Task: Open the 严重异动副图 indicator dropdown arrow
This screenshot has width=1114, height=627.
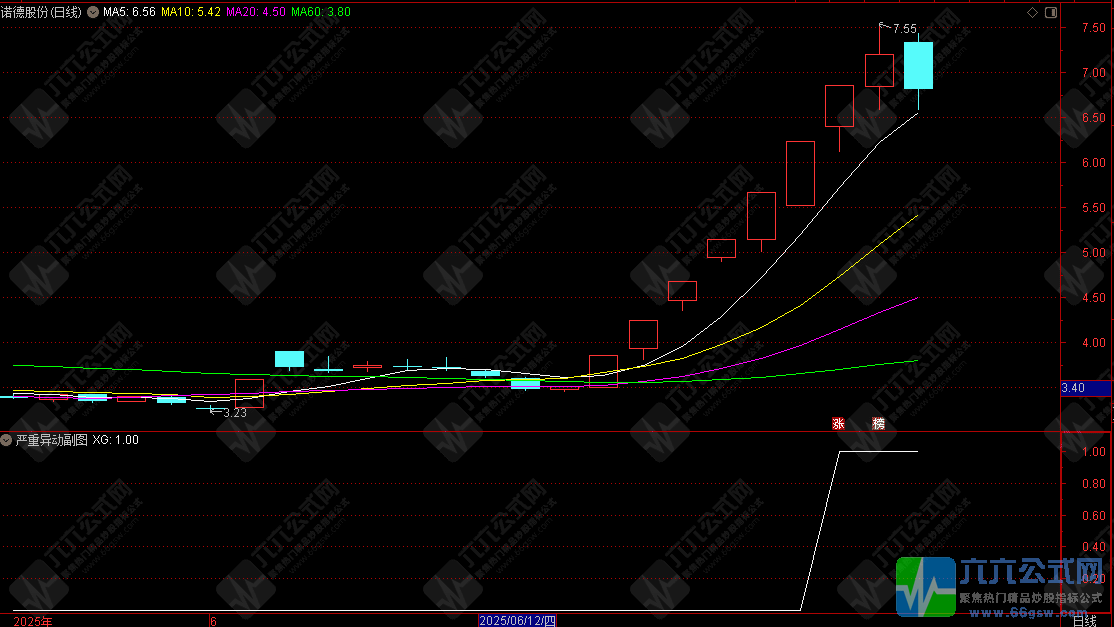Action: 7,440
